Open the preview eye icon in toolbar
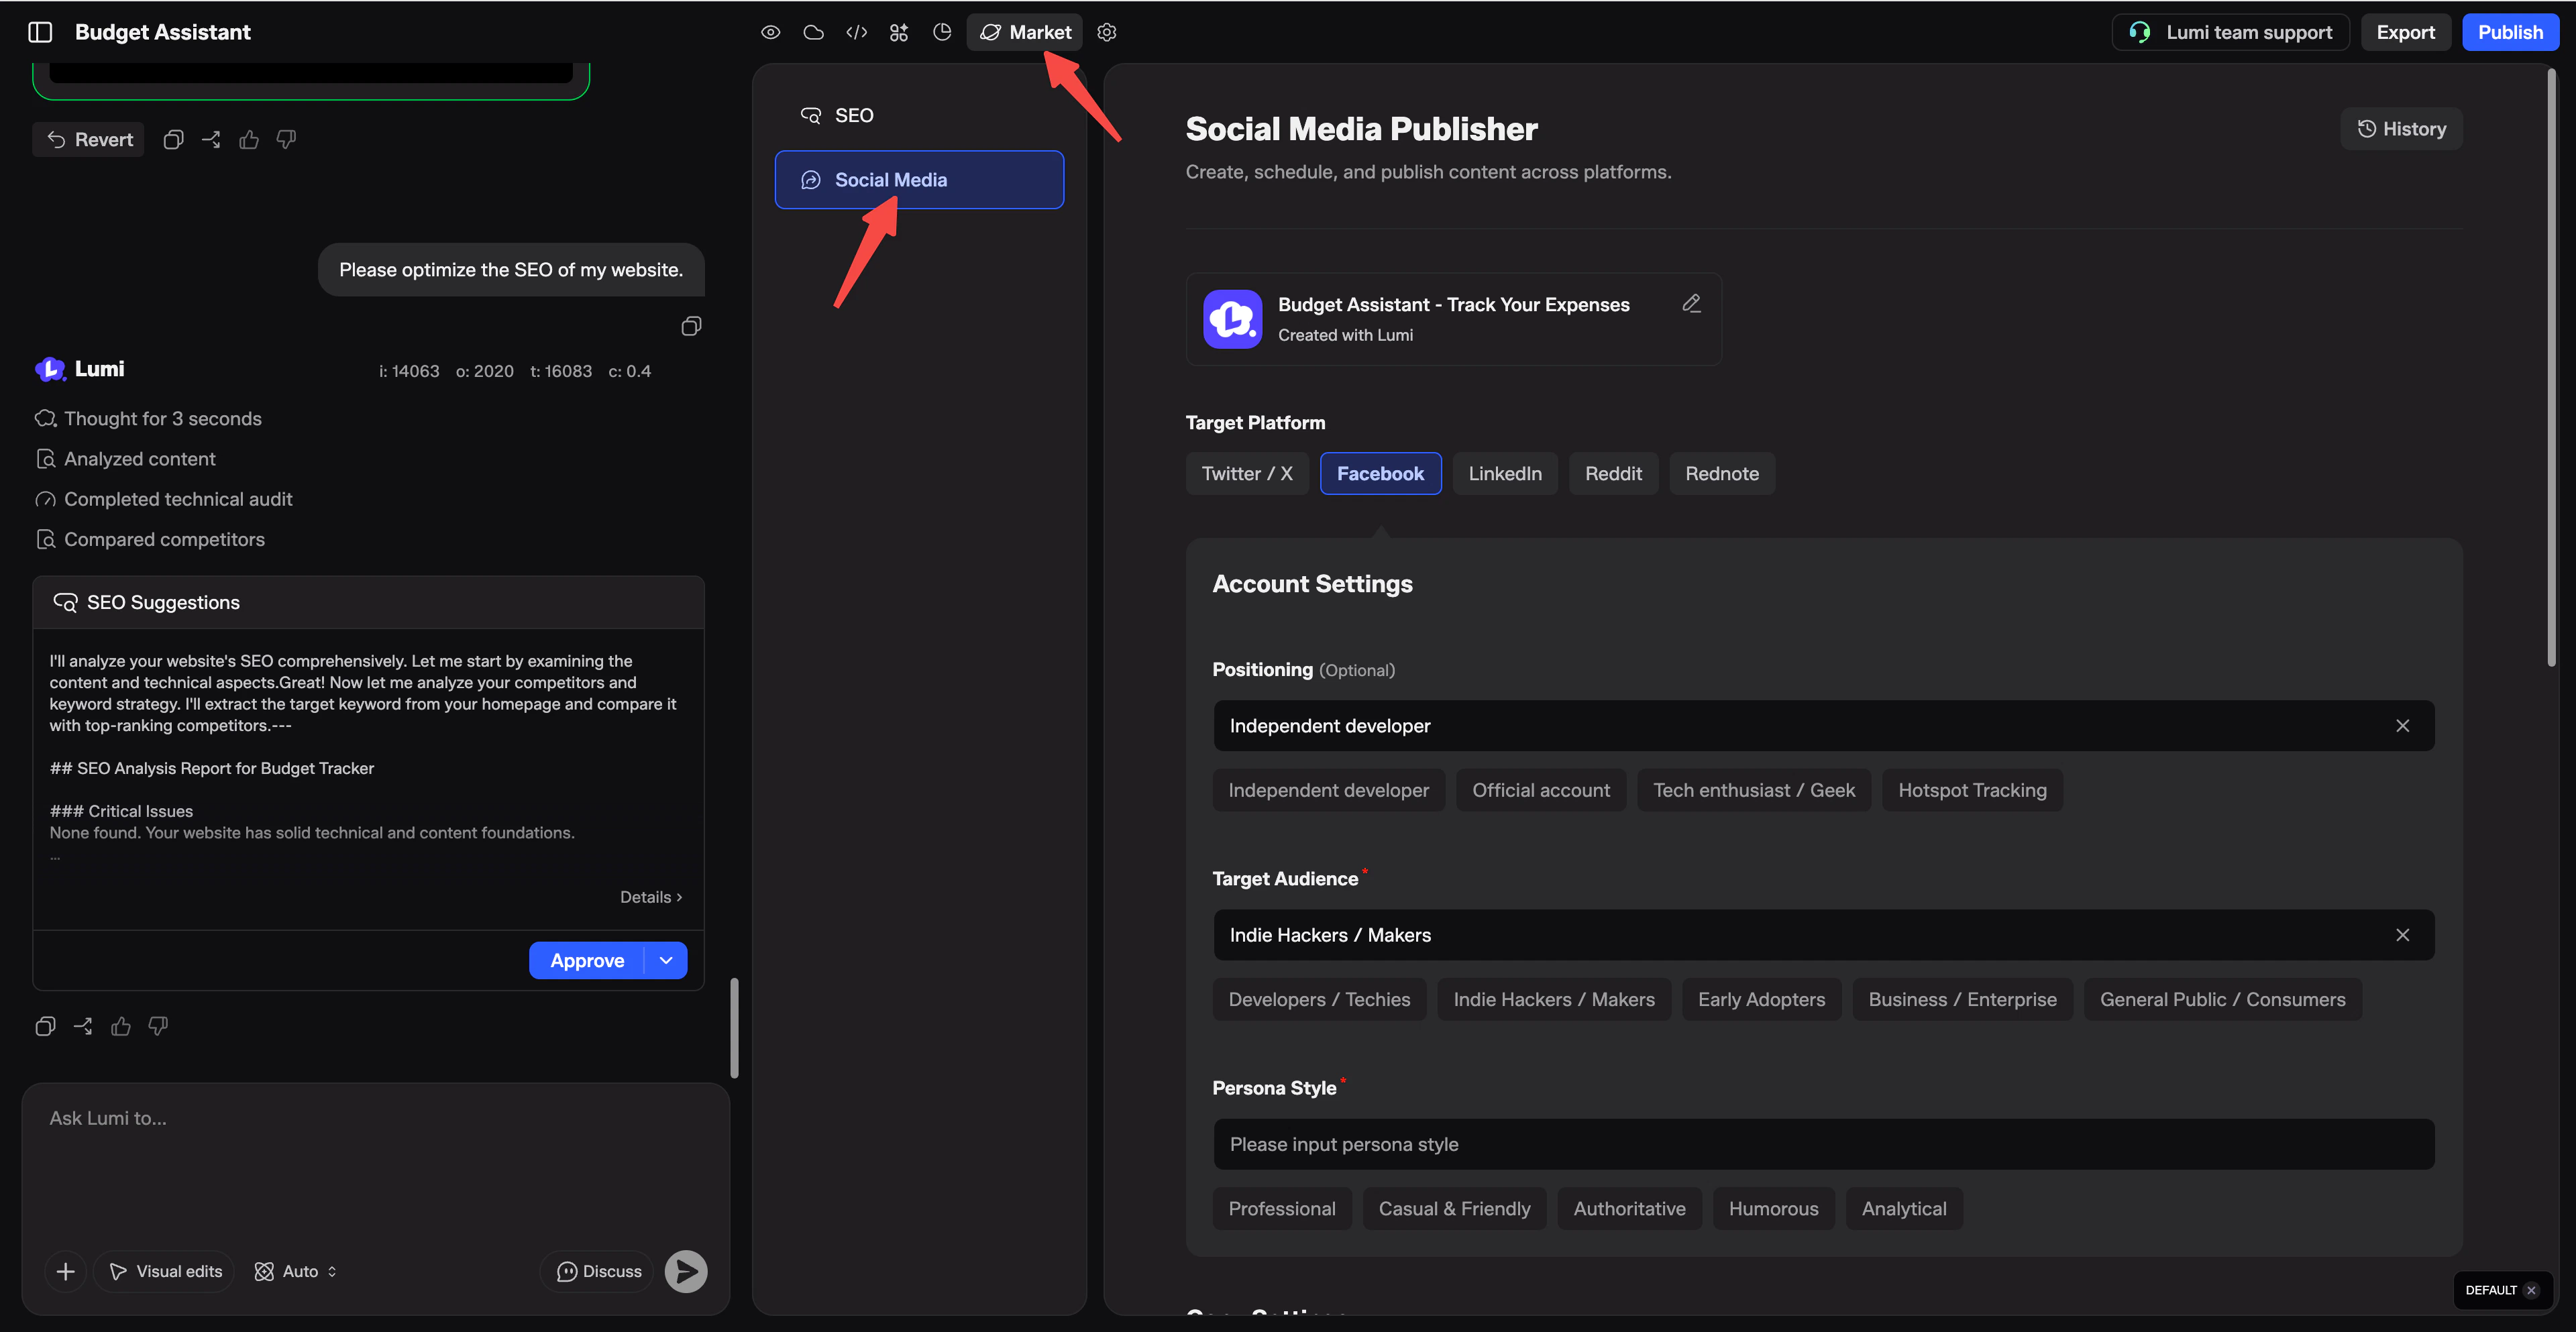The height and width of the screenshot is (1332, 2576). tap(770, 32)
